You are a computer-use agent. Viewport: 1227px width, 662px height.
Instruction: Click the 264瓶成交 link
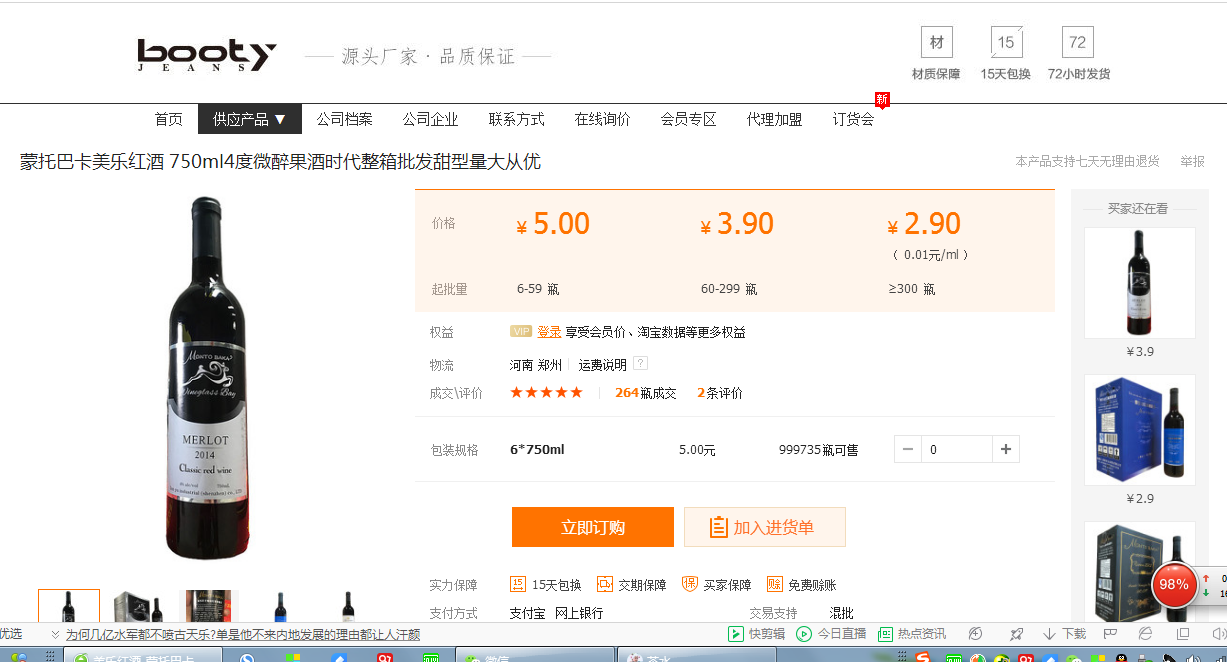point(646,393)
